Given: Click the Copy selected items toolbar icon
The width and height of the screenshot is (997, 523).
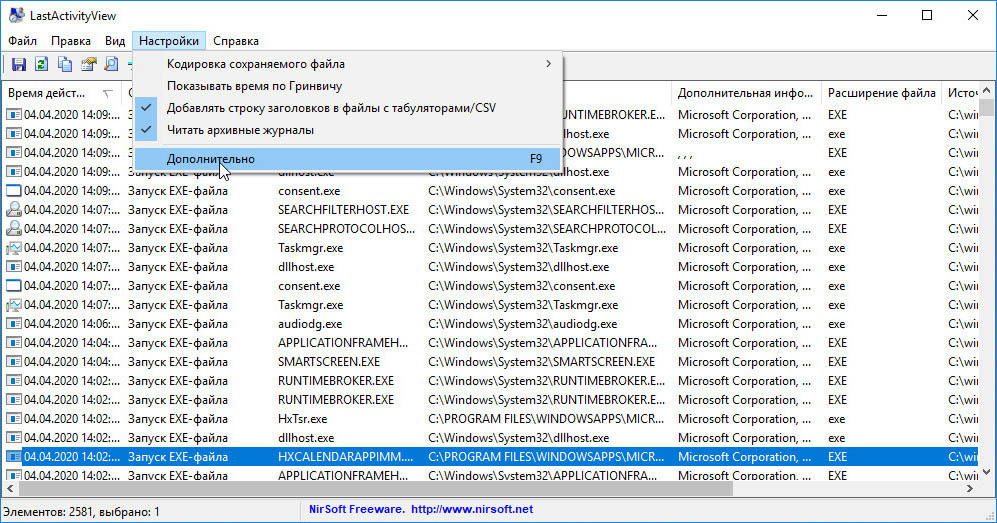Looking at the screenshot, I should pyautogui.click(x=65, y=64).
